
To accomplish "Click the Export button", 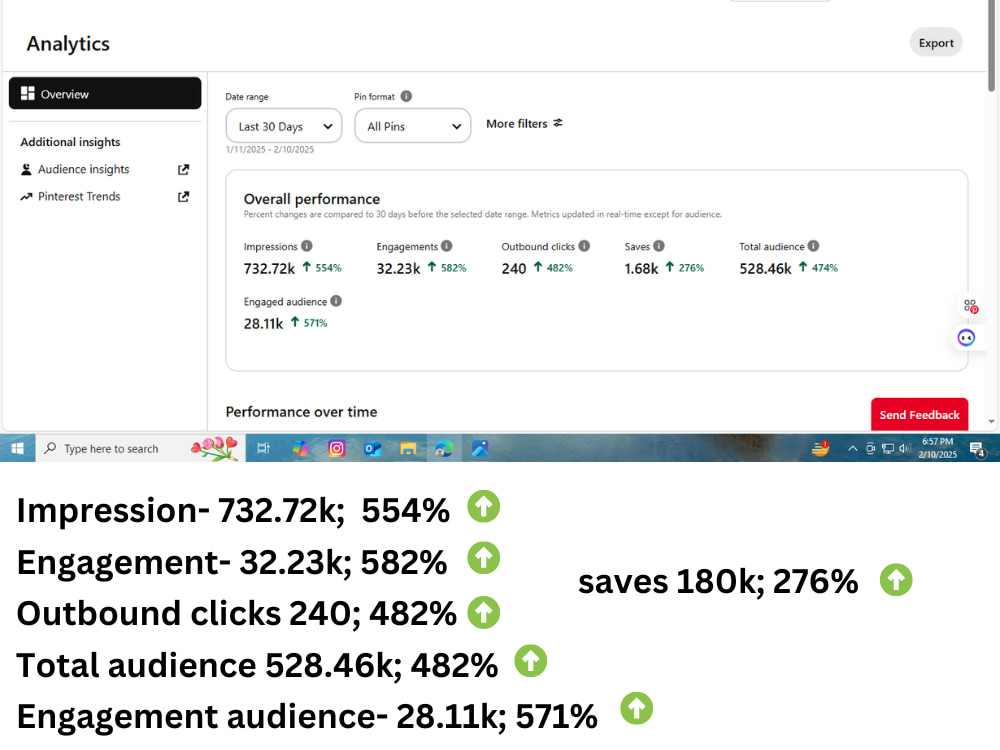I will (936, 43).
